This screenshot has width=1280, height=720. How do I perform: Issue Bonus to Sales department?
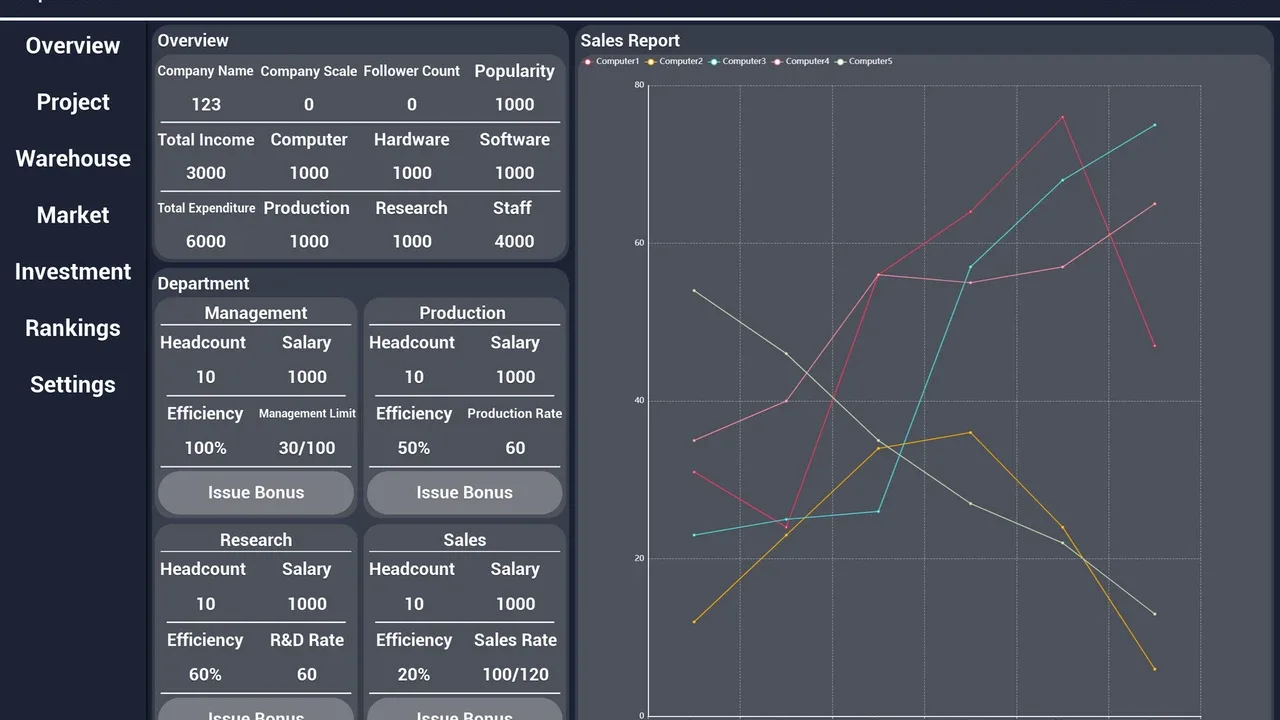(464, 709)
